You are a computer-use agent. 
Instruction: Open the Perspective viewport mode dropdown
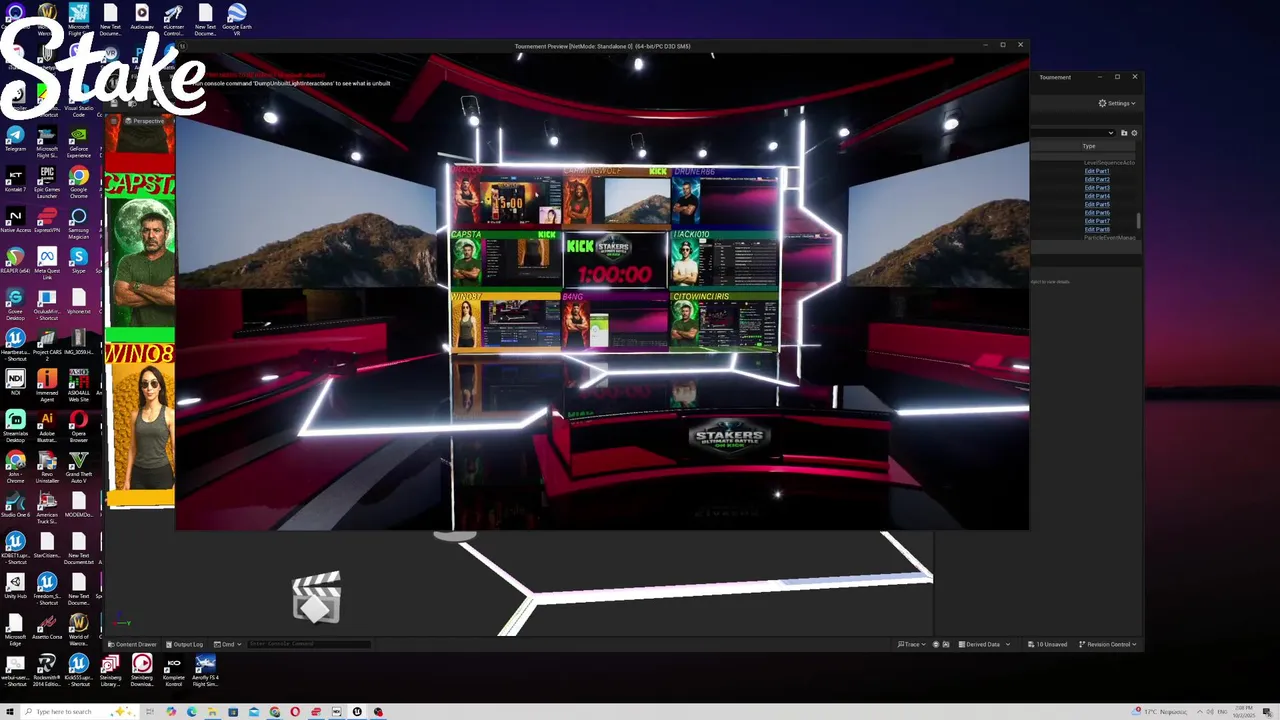[x=146, y=121]
